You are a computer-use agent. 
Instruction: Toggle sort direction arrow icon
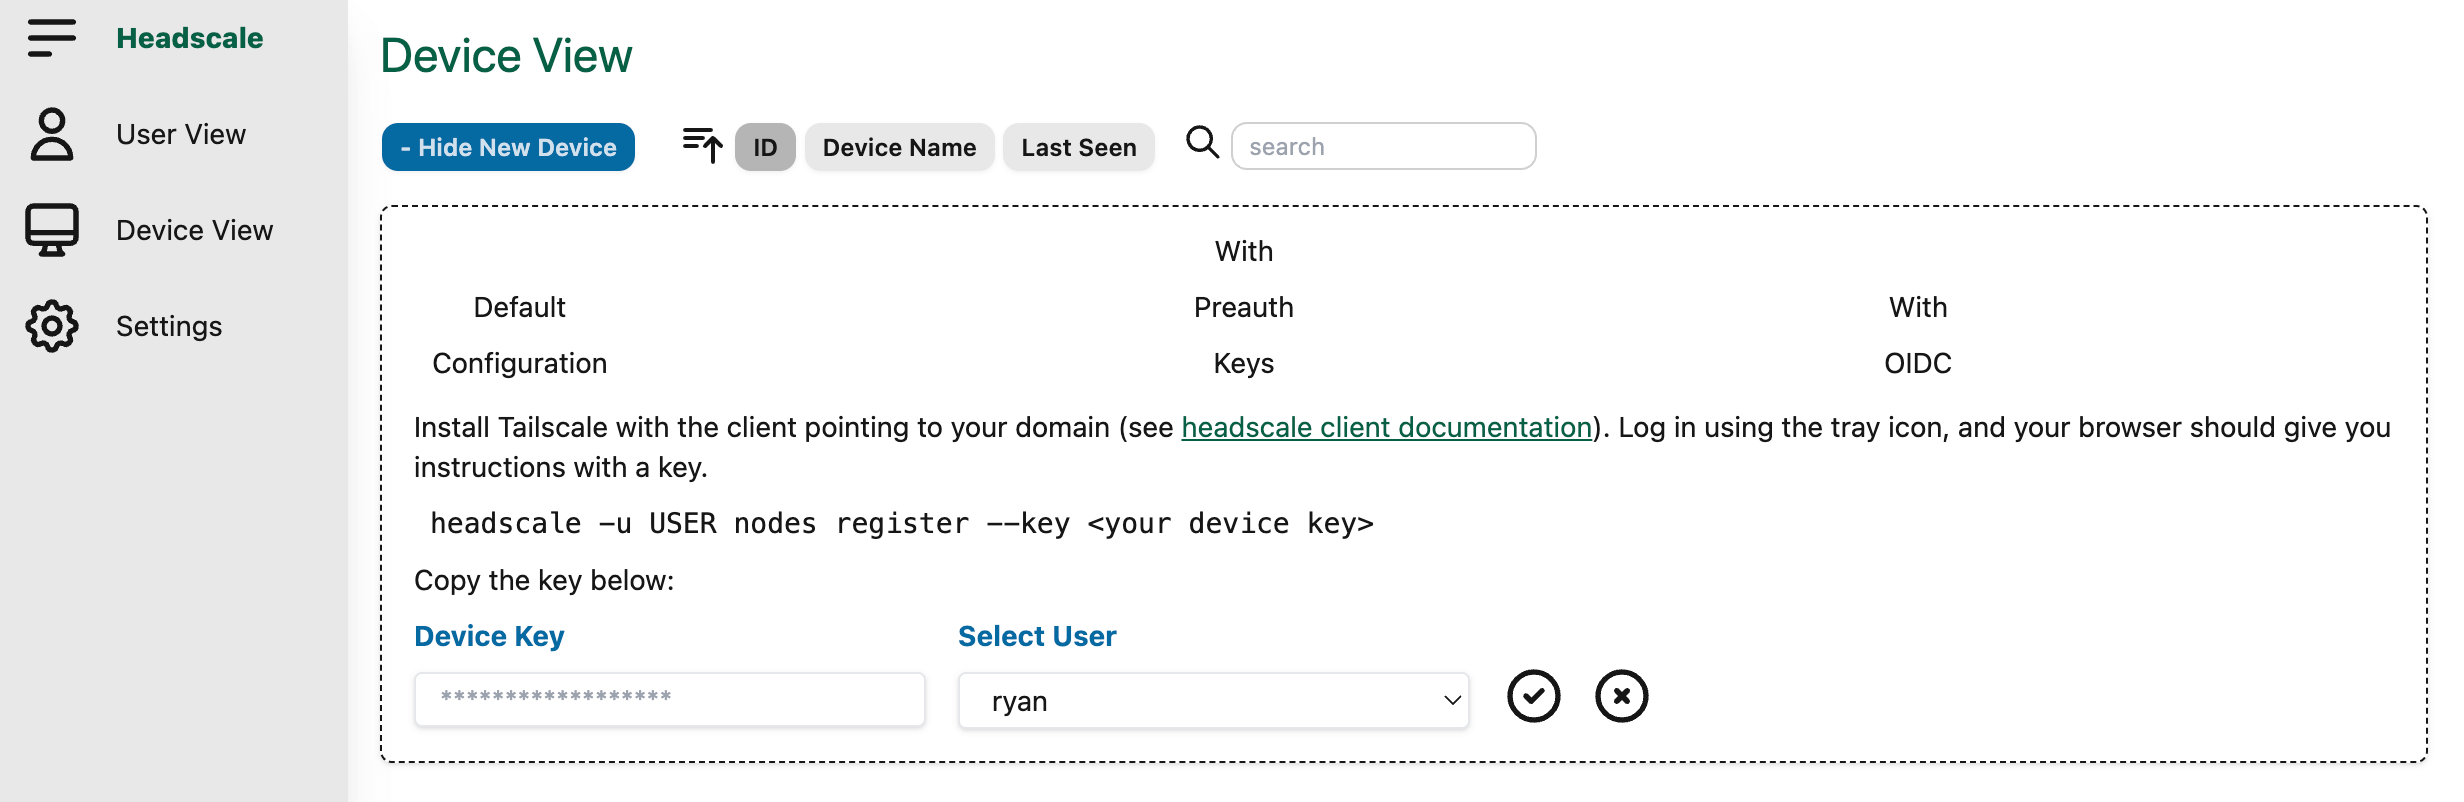tap(702, 146)
